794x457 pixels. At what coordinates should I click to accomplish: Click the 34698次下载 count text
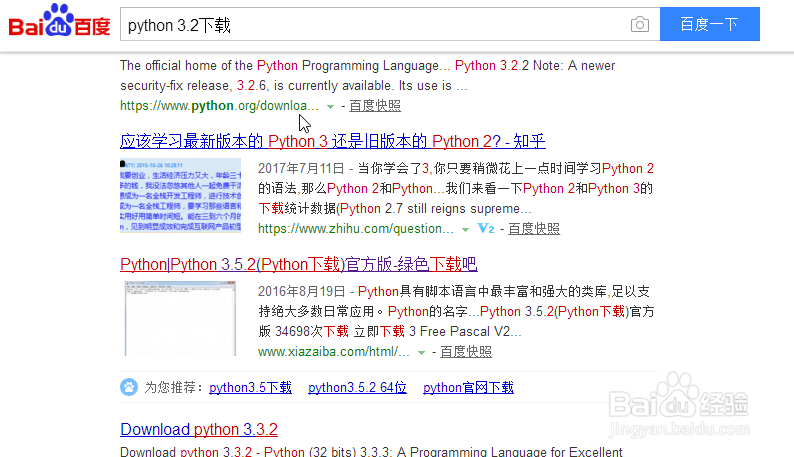312,331
